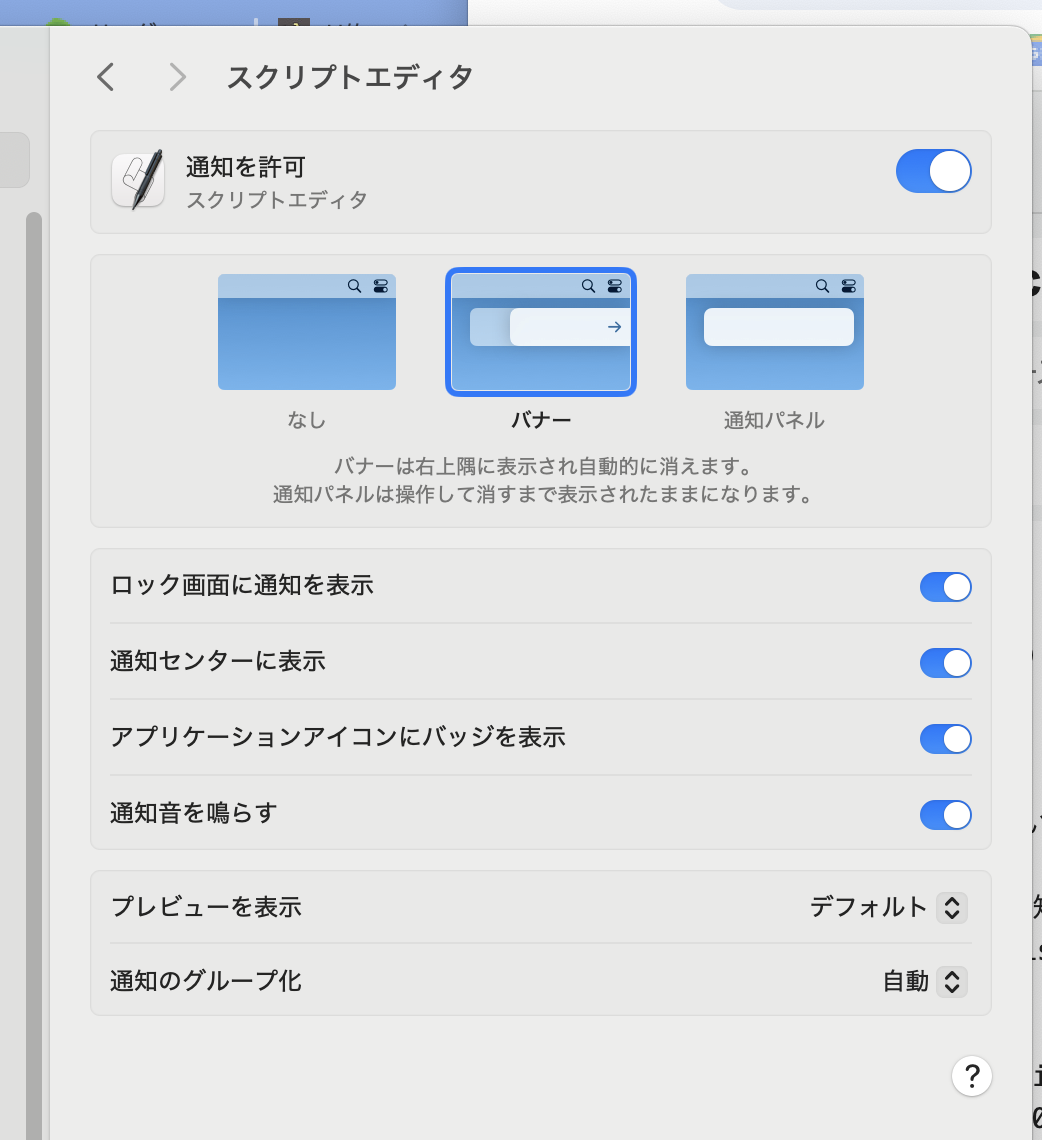Toggle アプリケーションアイコンにバッジを表示 switch

tap(945, 739)
